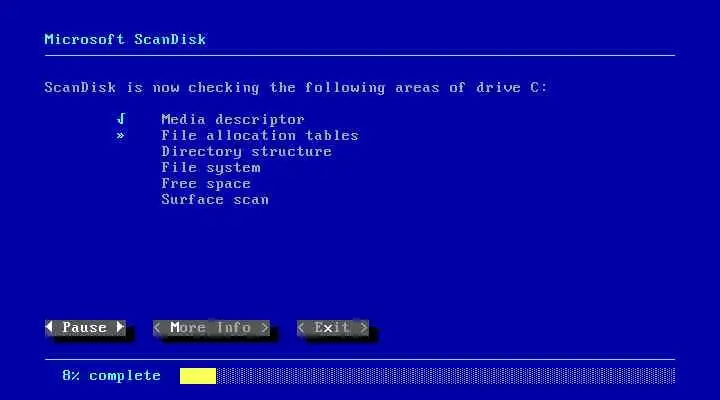Open the More Info button
Screen dimensions: 720x400
pos(211,327)
